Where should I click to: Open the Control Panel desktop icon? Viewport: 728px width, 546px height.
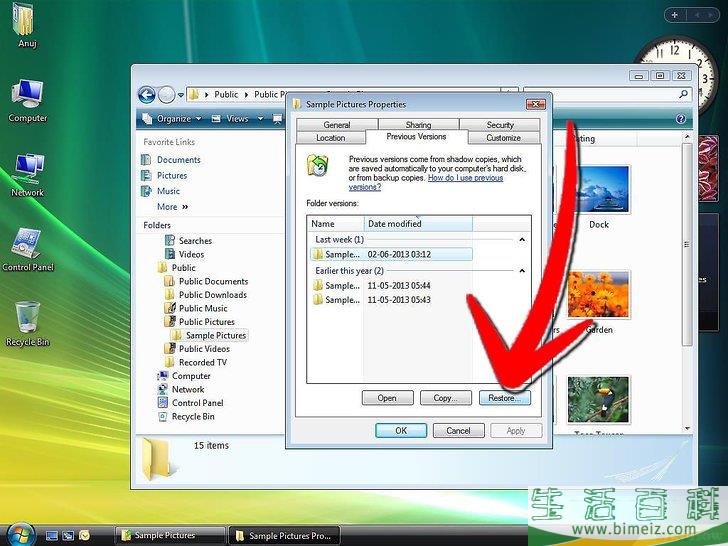pos(28,250)
